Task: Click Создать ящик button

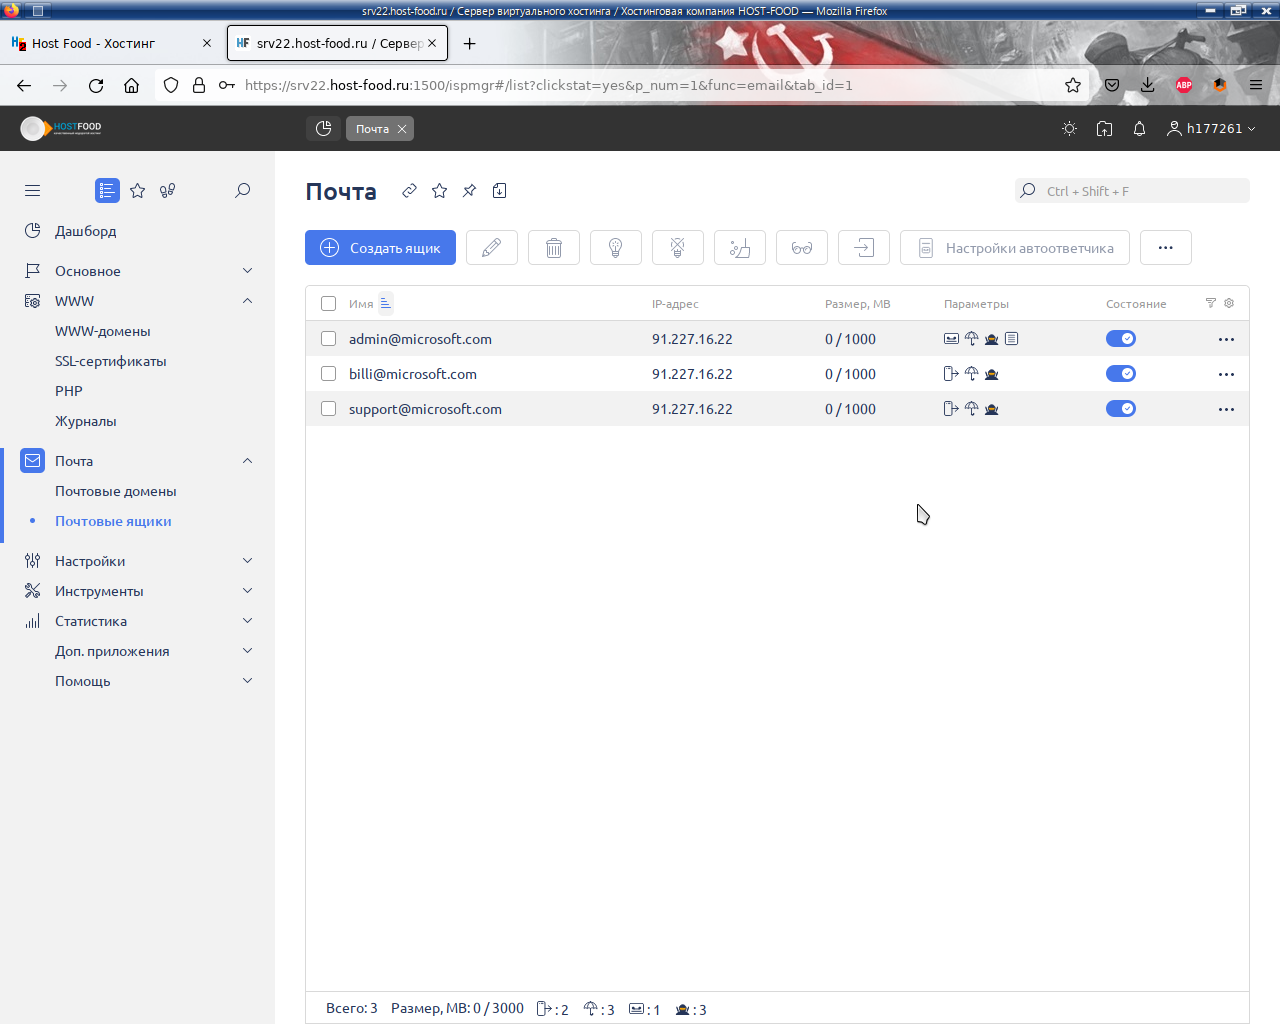Action: pos(380,248)
